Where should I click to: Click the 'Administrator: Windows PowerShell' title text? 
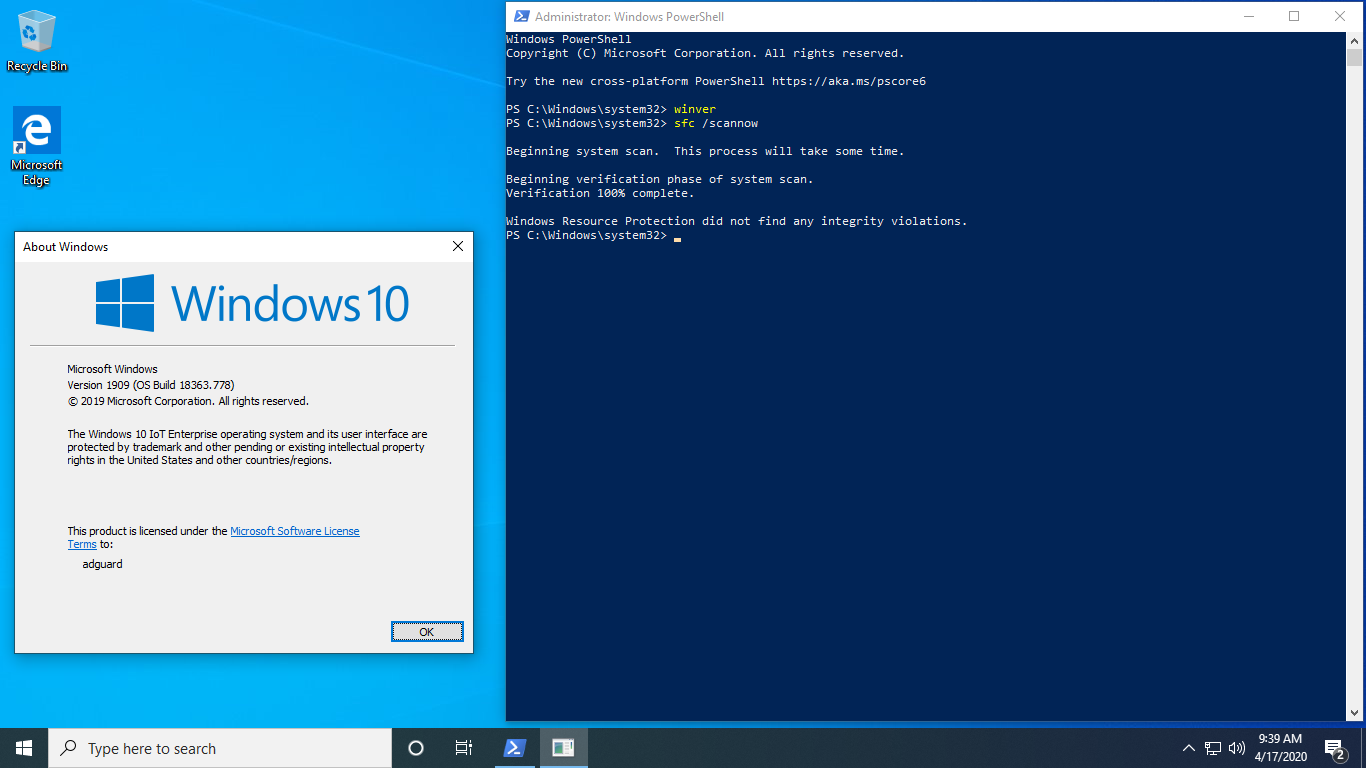(629, 17)
